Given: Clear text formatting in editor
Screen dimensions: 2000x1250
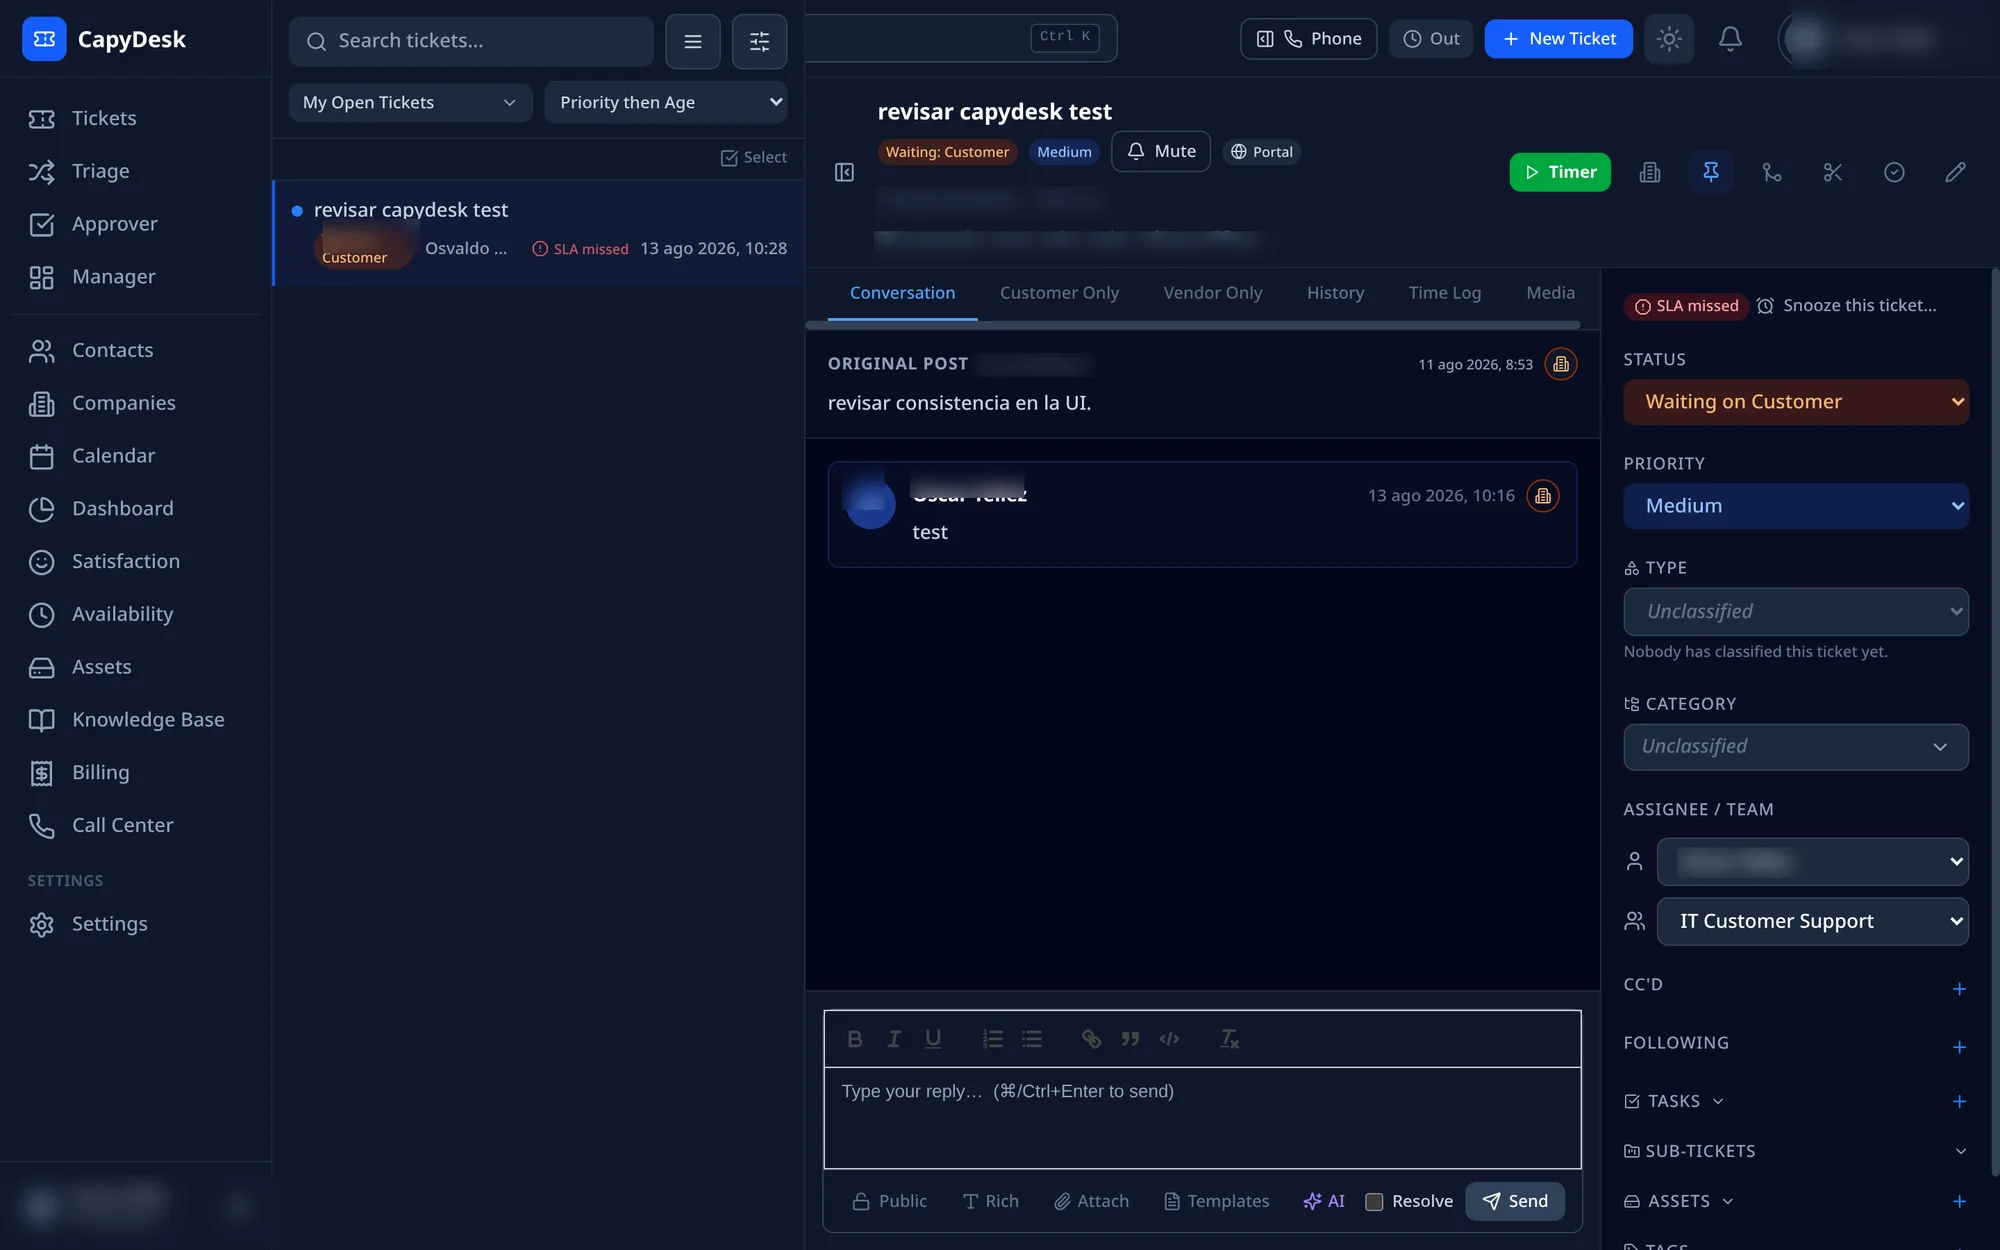Looking at the screenshot, I should (1229, 1039).
